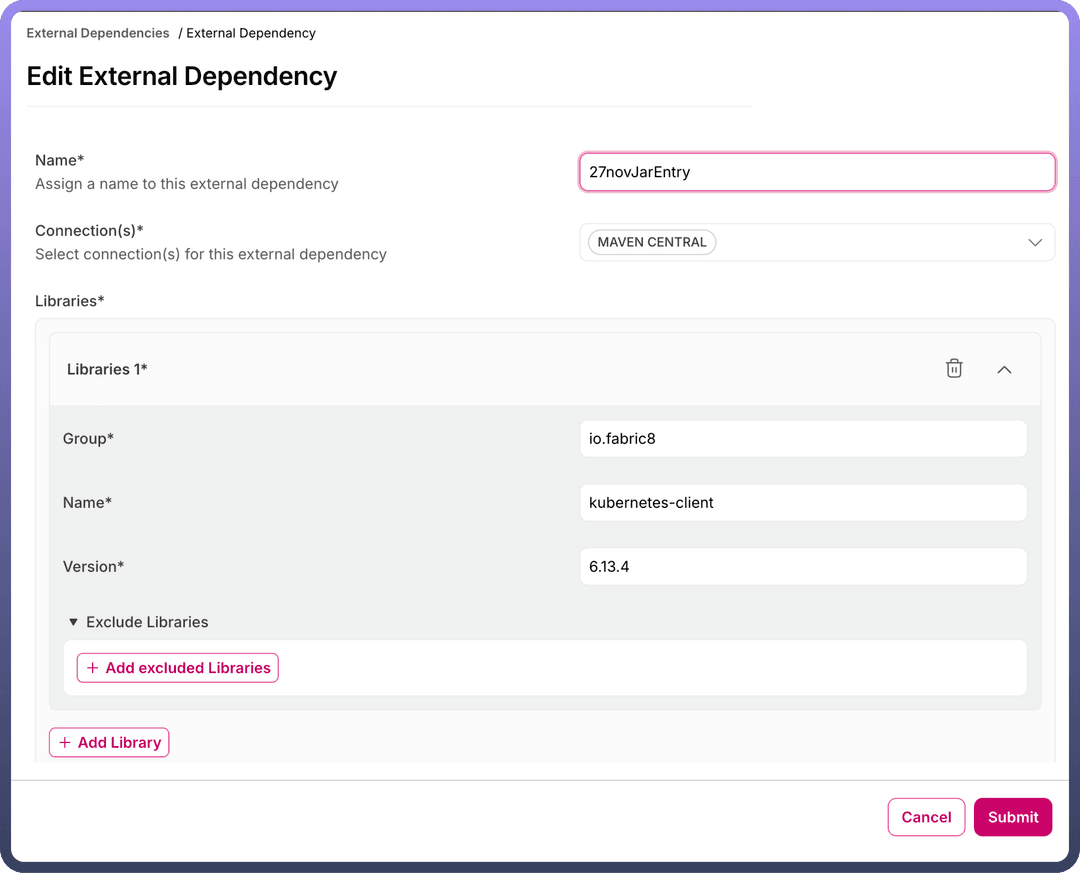Click the External Dependency breadcrumb item
1080x873 pixels.
251,33
